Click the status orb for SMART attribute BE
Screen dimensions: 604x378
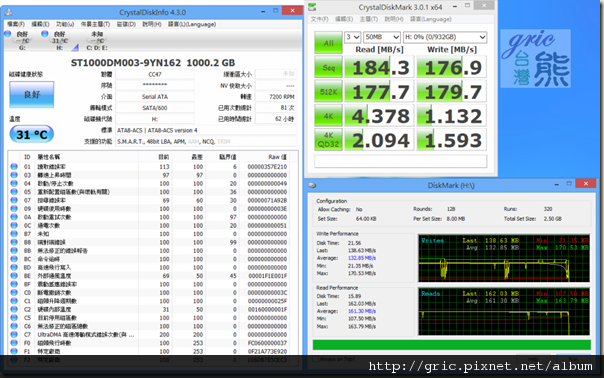(14, 276)
